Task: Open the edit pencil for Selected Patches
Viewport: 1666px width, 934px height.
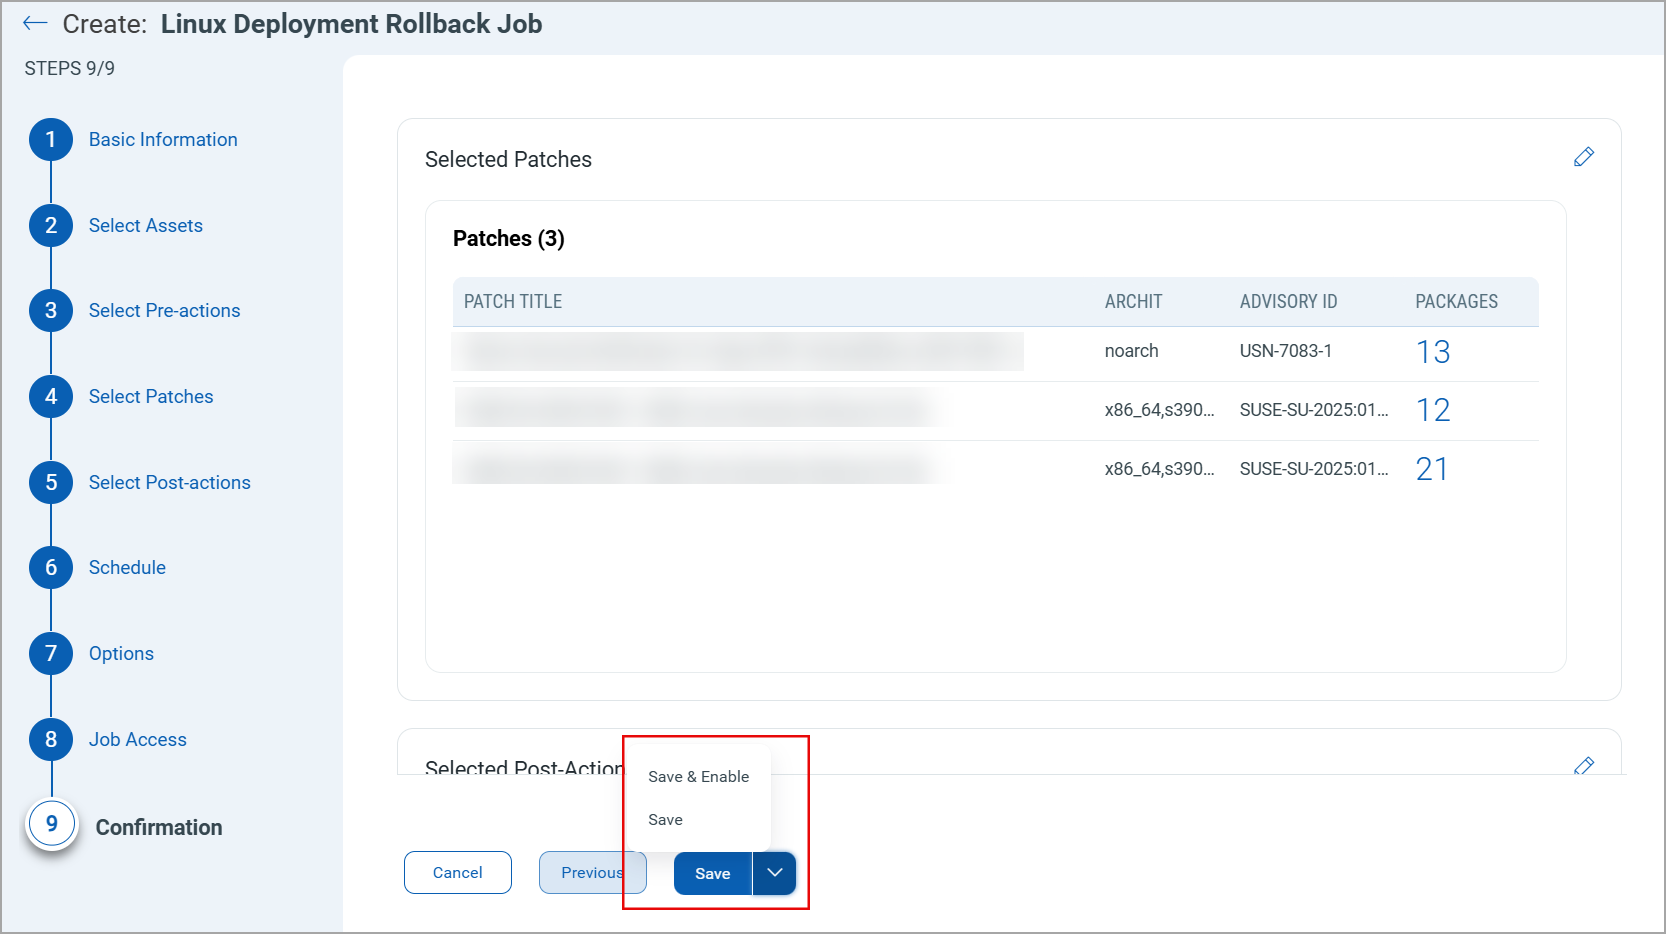Action: pyautogui.click(x=1584, y=157)
